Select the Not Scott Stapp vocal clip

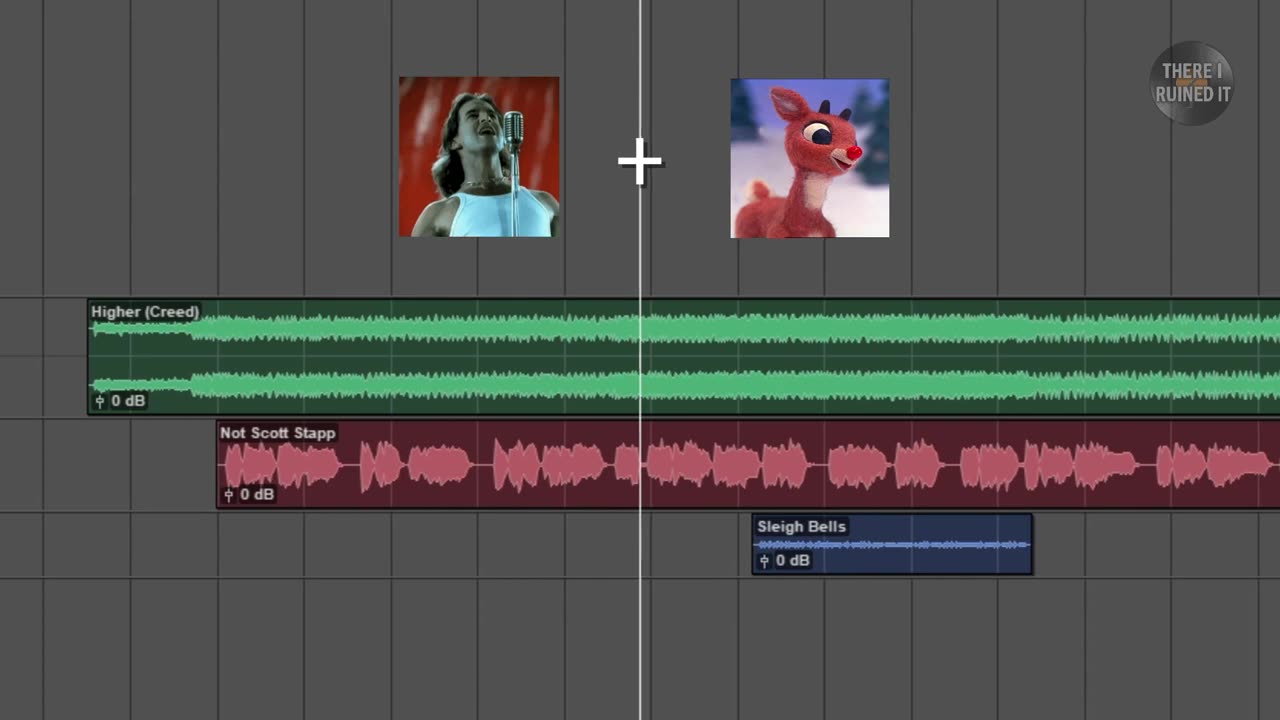748,464
